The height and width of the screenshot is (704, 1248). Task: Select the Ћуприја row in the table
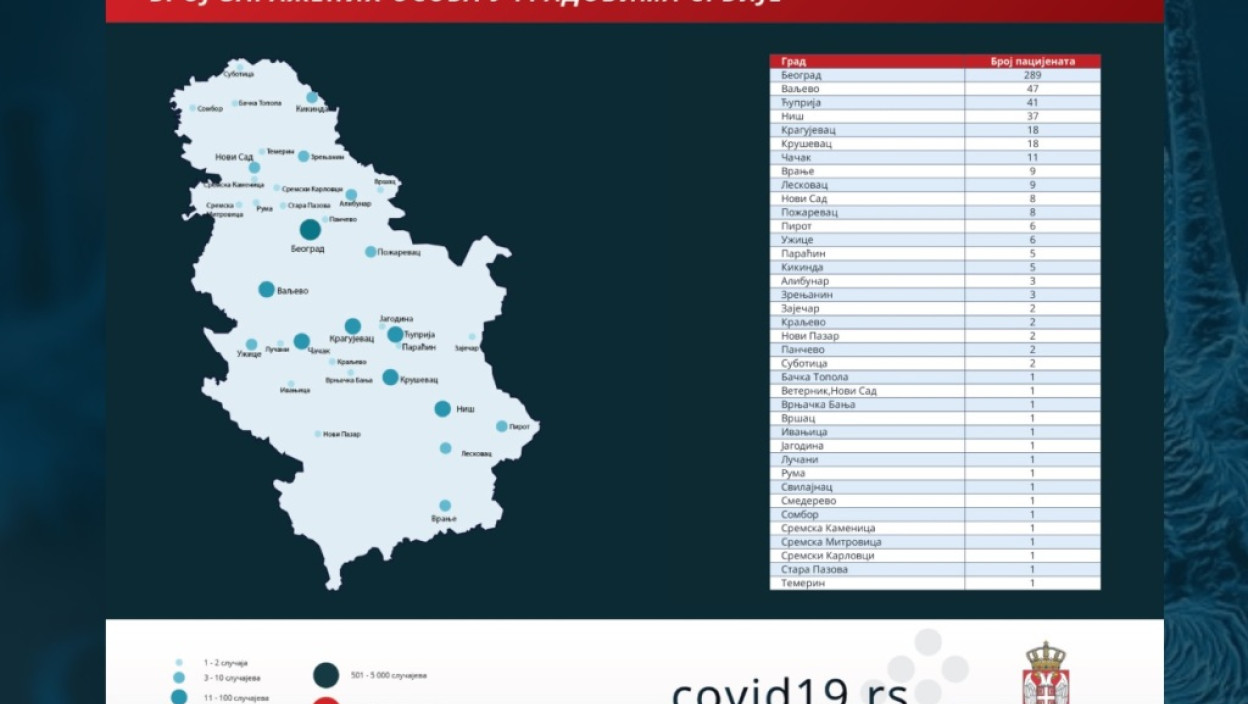click(x=935, y=103)
